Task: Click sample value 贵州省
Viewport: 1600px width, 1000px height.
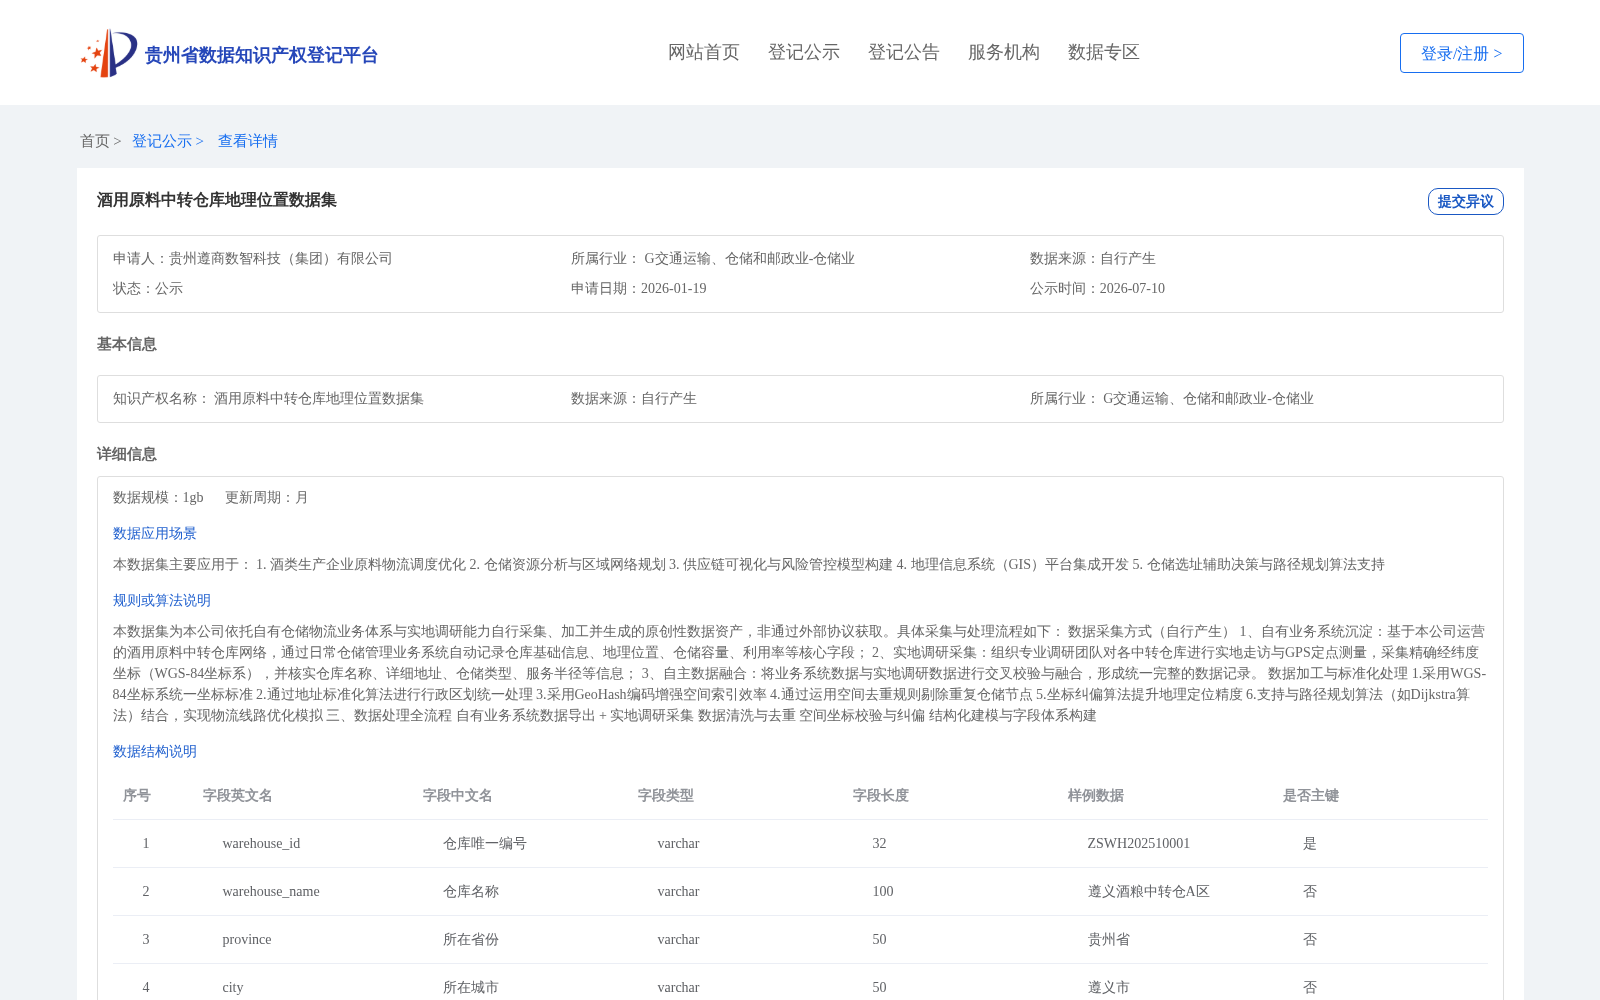Action: pos(1109,939)
